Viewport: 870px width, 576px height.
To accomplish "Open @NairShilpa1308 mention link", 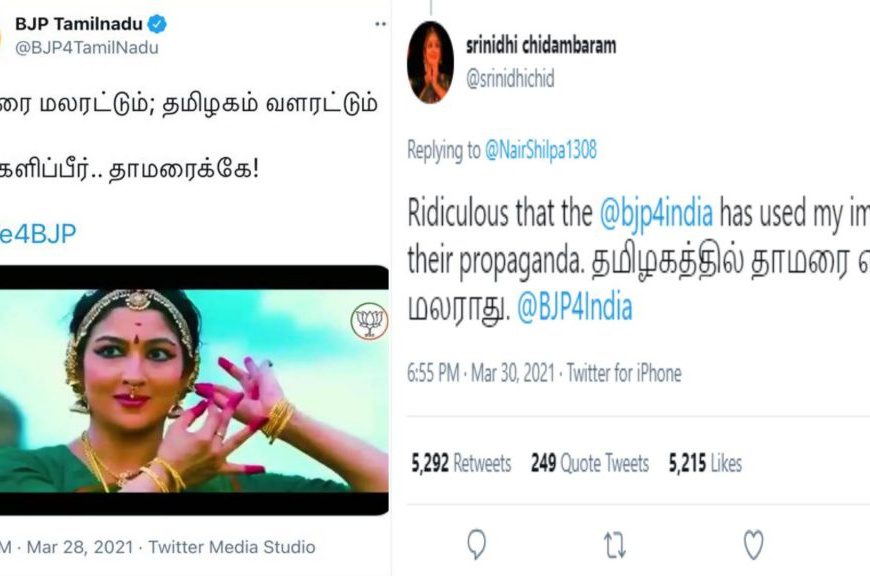I will point(541,150).
